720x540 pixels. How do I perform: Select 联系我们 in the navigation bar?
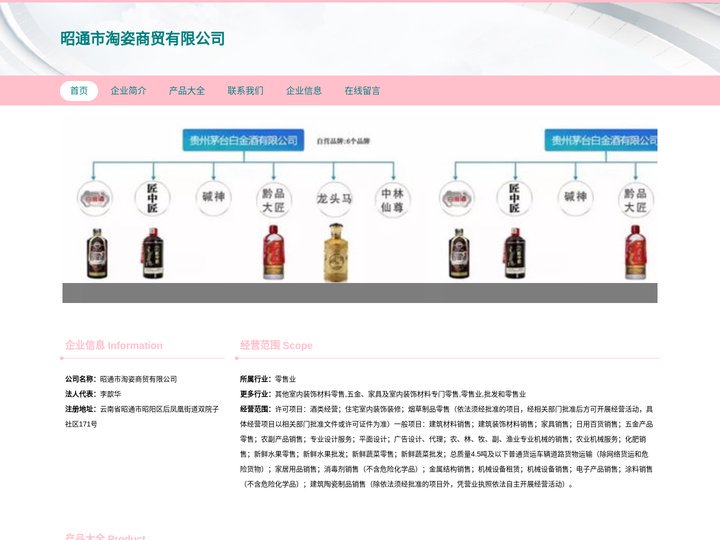(x=246, y=91)
